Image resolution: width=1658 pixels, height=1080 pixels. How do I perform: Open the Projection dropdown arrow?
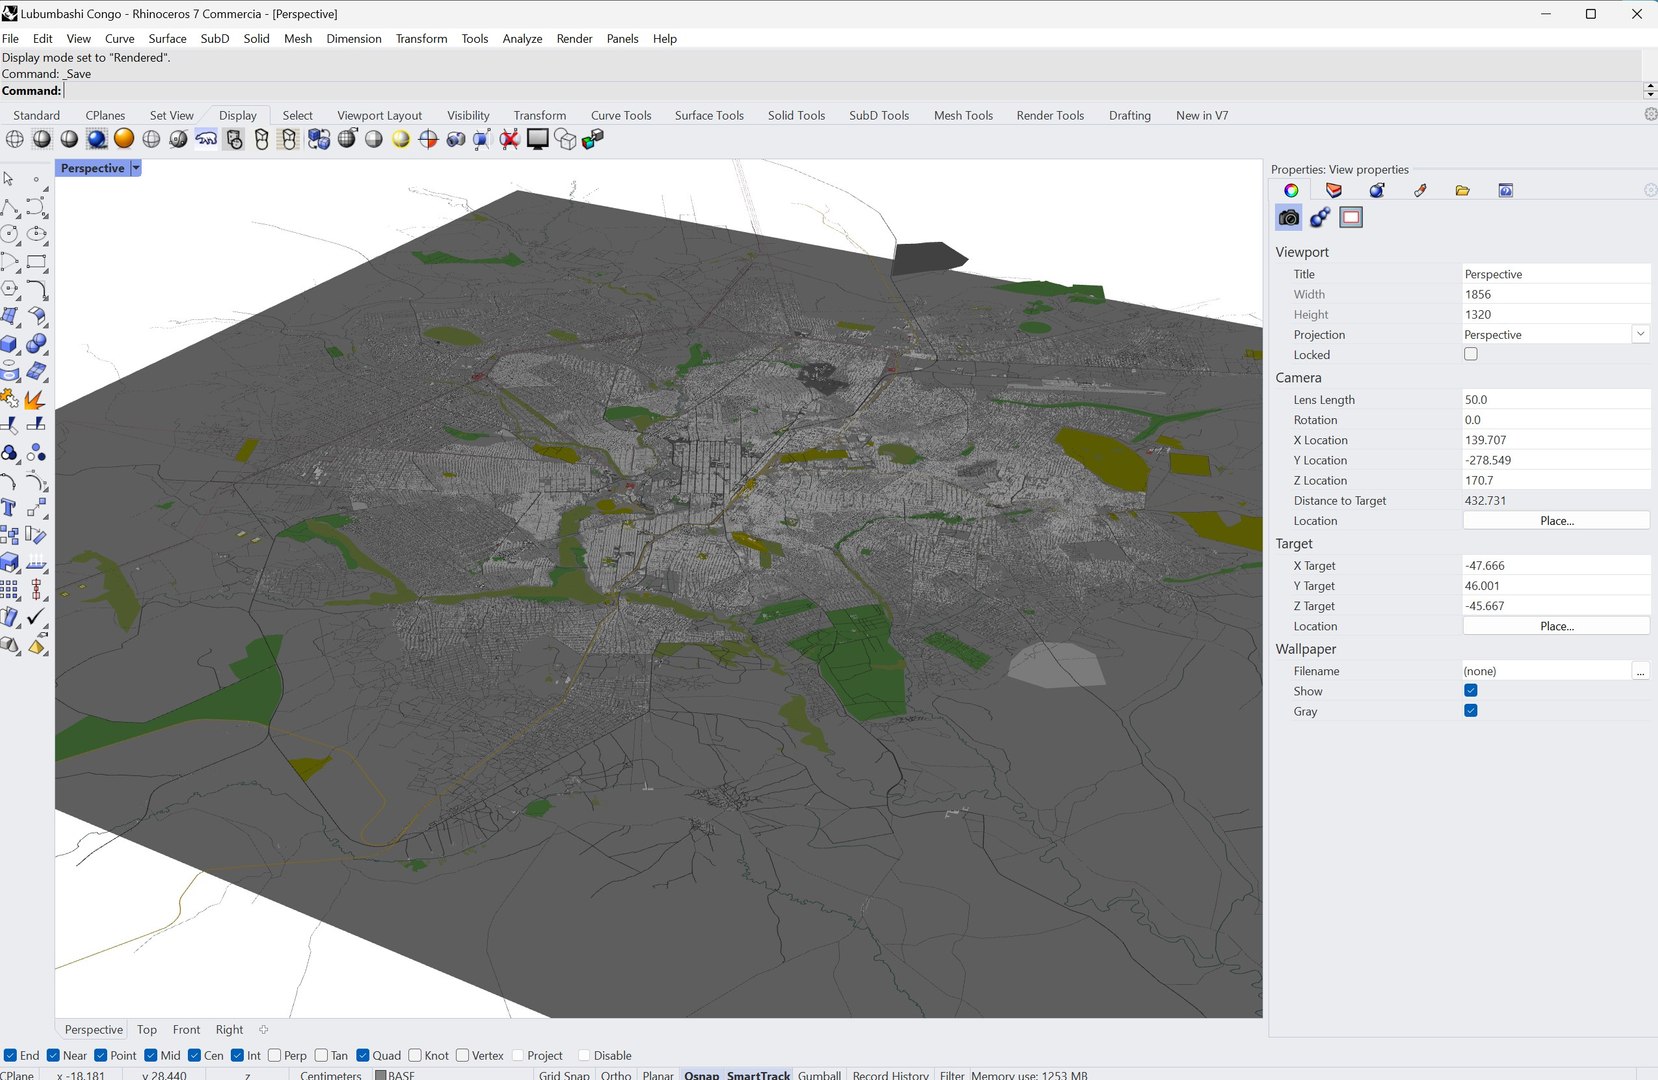click(1640, 334)
